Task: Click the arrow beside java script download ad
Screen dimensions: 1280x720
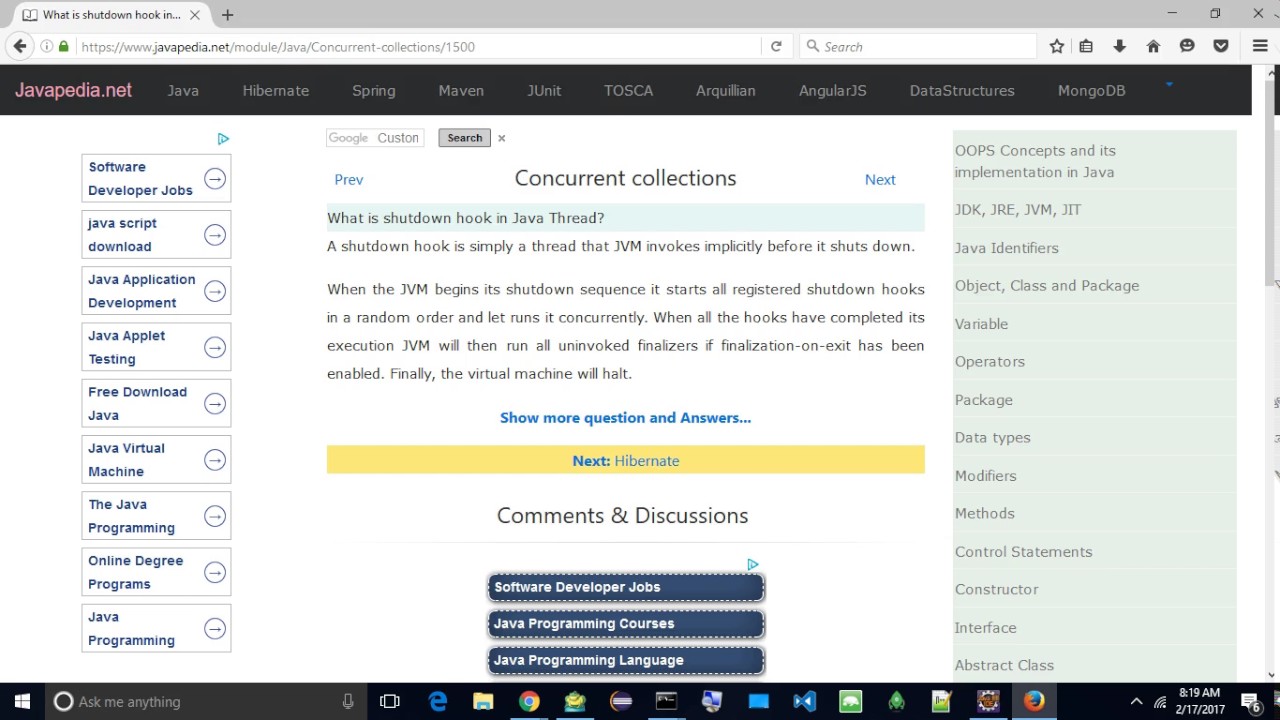Action: [215, 235]
